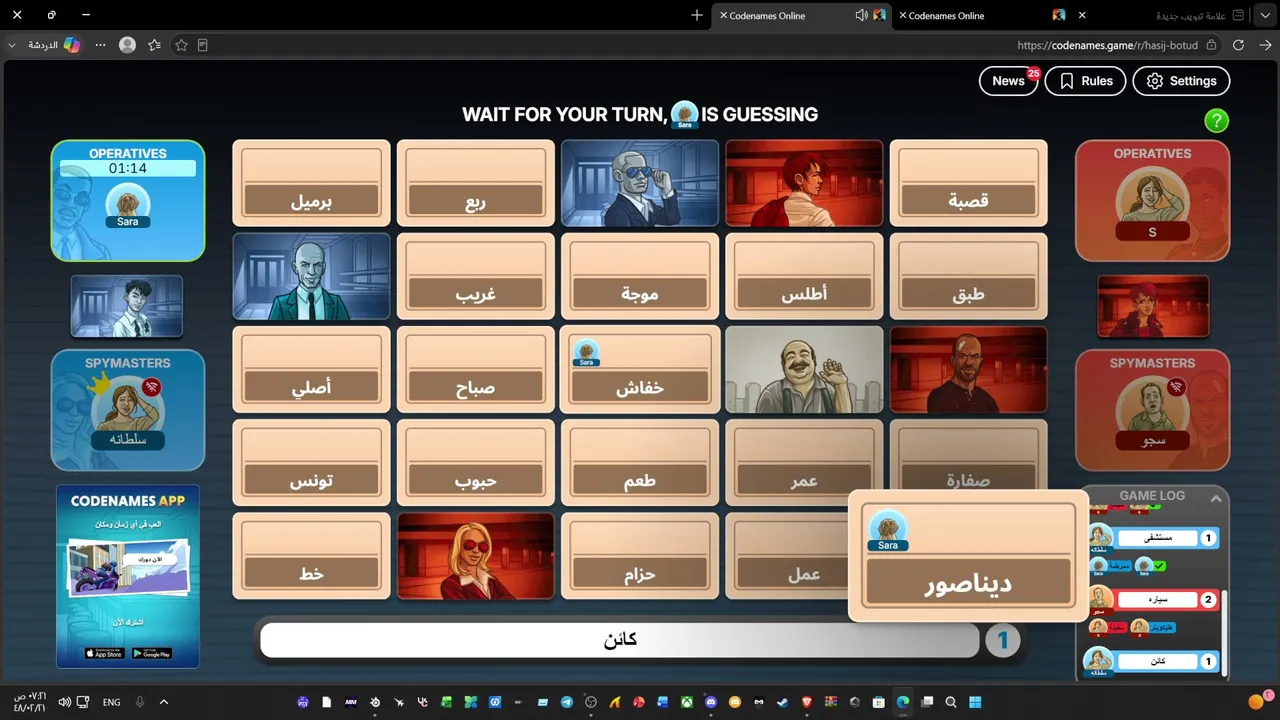Select the خفاش card
Screen dimensions: 1280x720
[x=640, y=369]
